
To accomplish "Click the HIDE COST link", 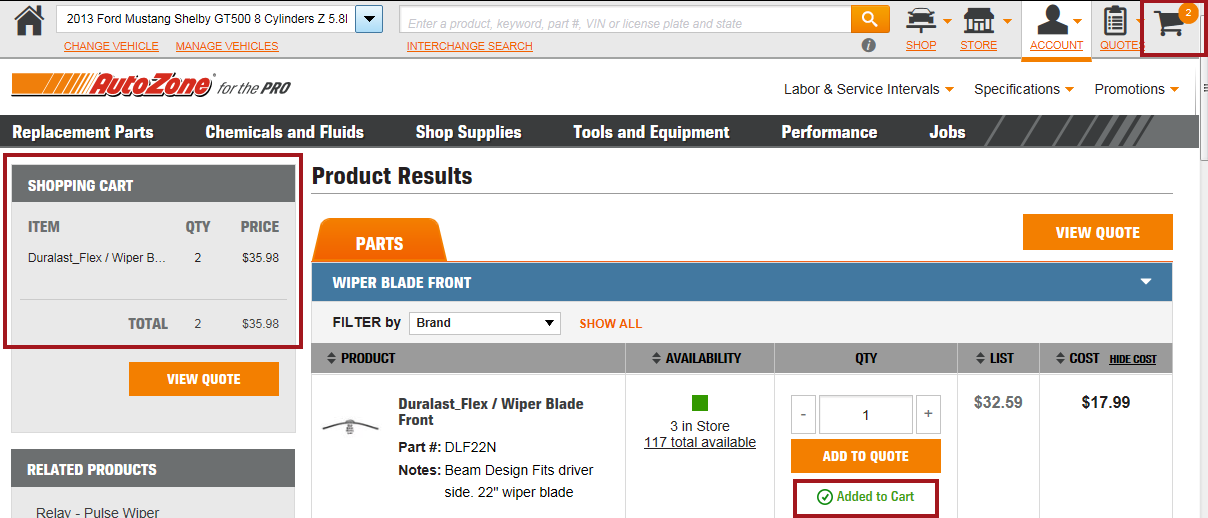I will [x=1133, y=359].
